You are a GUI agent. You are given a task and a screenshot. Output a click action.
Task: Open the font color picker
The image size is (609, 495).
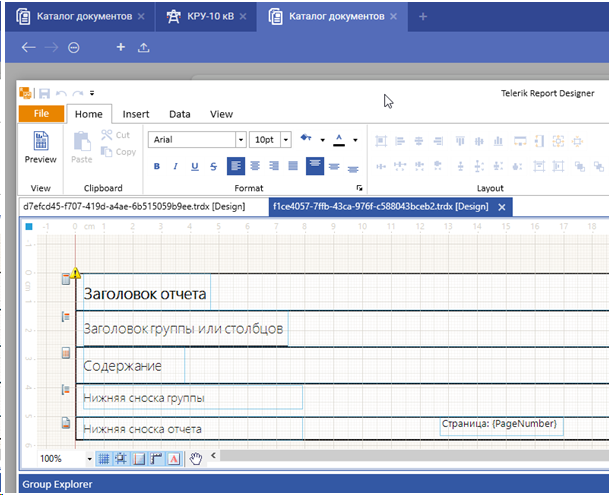pos(340,139)
